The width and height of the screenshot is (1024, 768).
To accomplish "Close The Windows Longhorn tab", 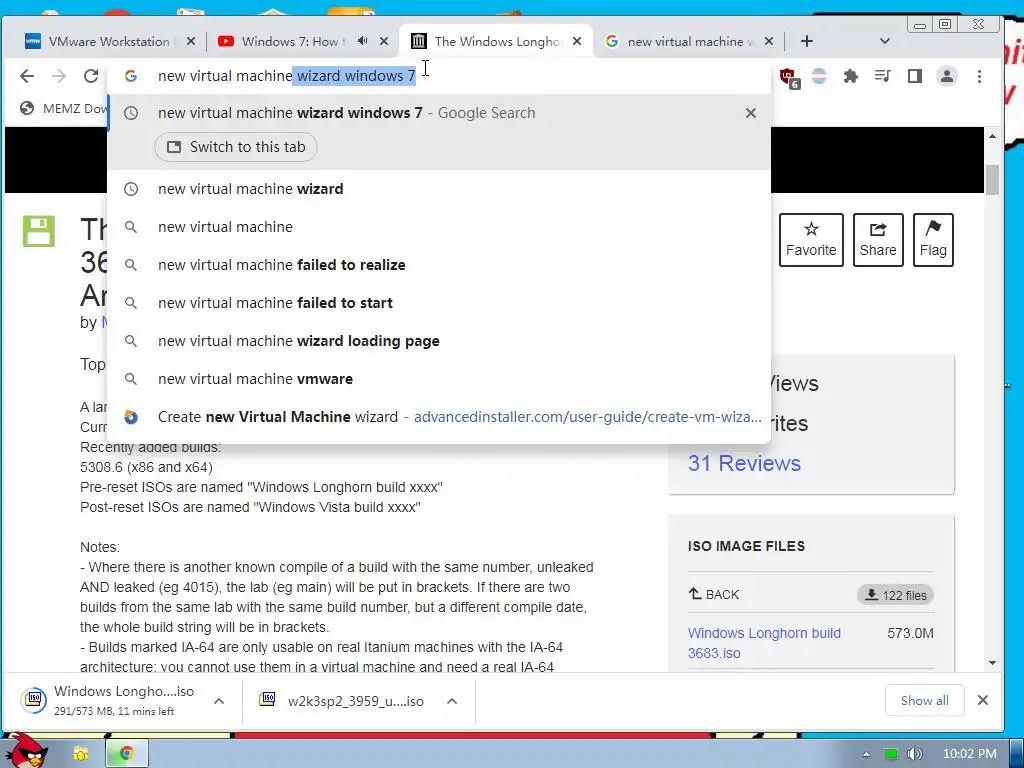I will [577, 41].
